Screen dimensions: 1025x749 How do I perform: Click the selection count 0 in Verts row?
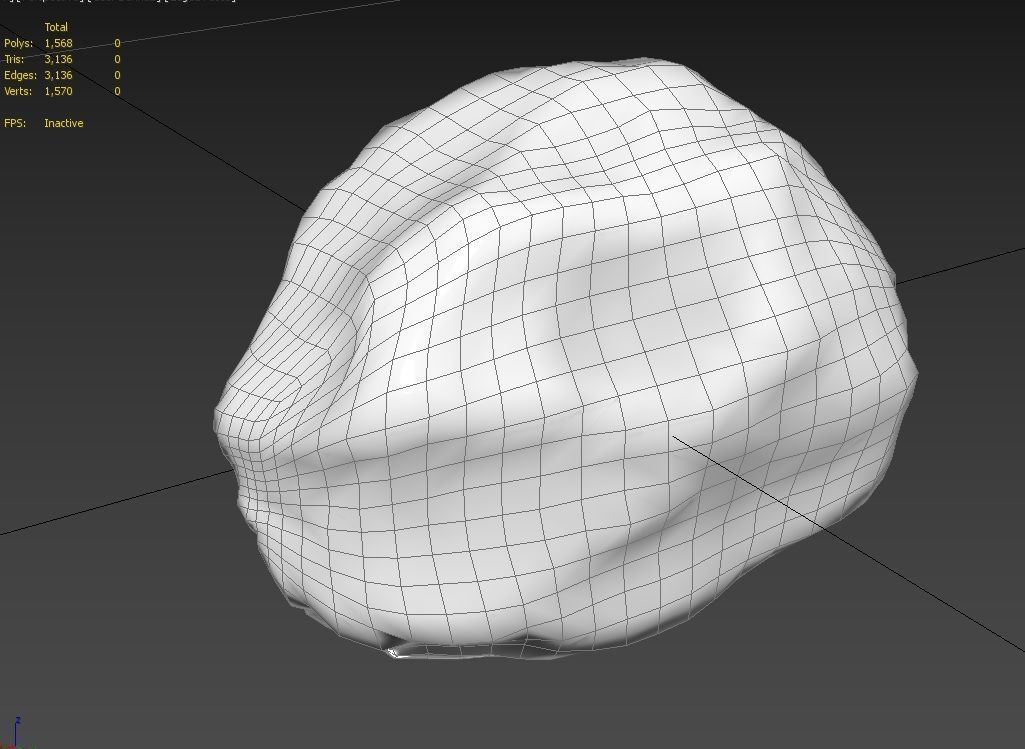[x=118, y=91]
